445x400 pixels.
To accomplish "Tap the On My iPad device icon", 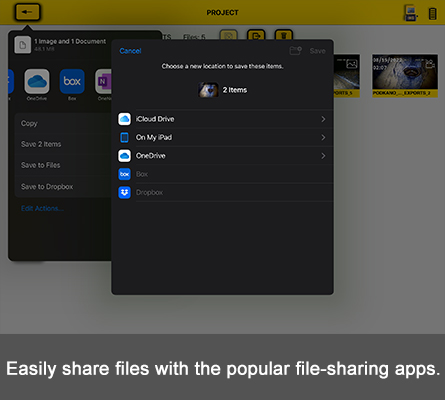I will click(124, 137).
